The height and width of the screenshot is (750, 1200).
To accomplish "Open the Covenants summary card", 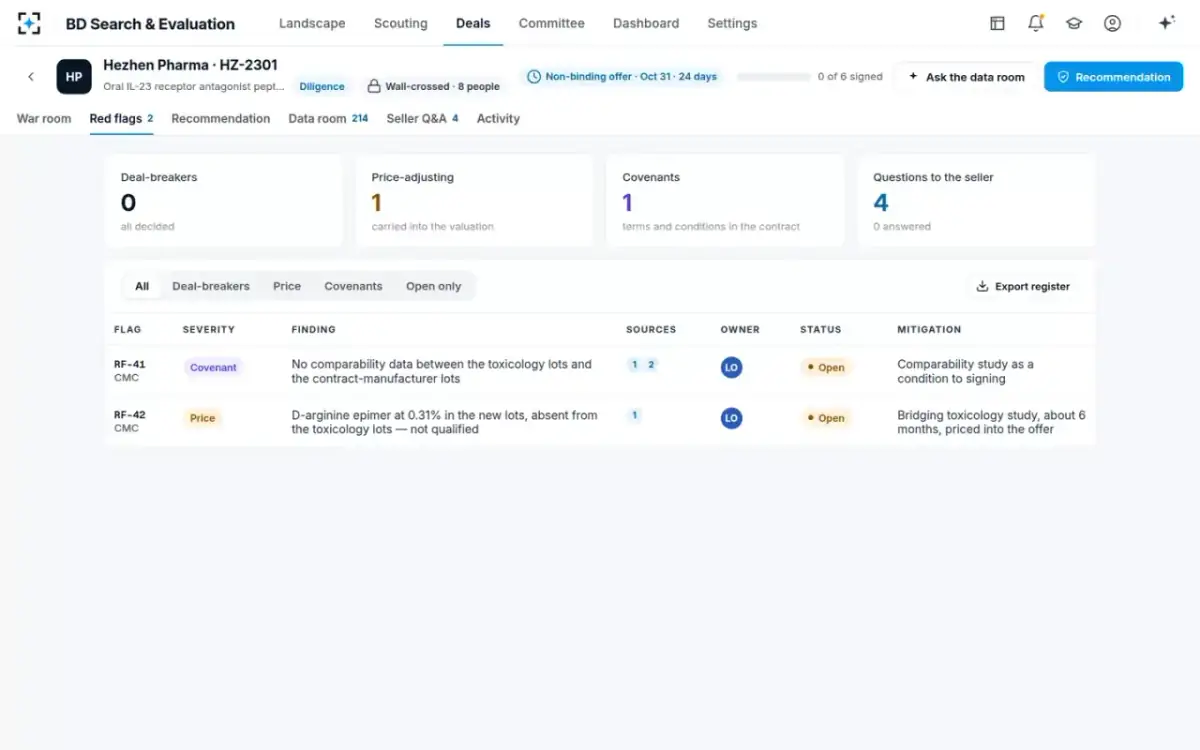I will (x=725, y=200).
